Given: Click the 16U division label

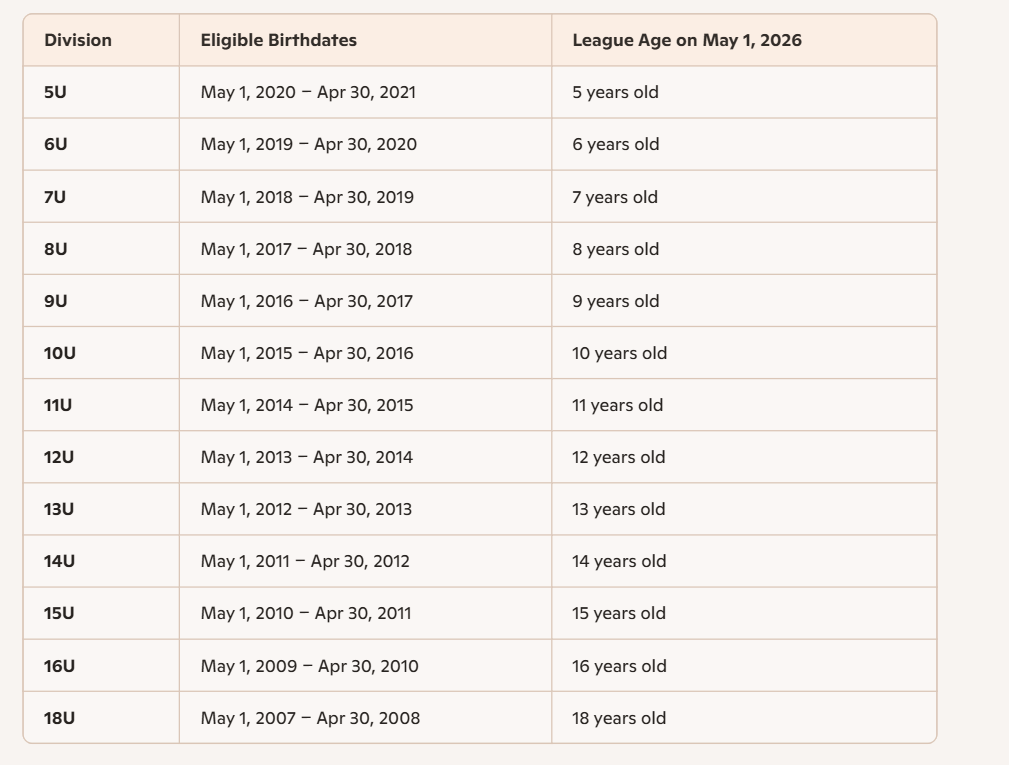Looking at the screenshot, I should pyautogui.click(x=60, y=666).
